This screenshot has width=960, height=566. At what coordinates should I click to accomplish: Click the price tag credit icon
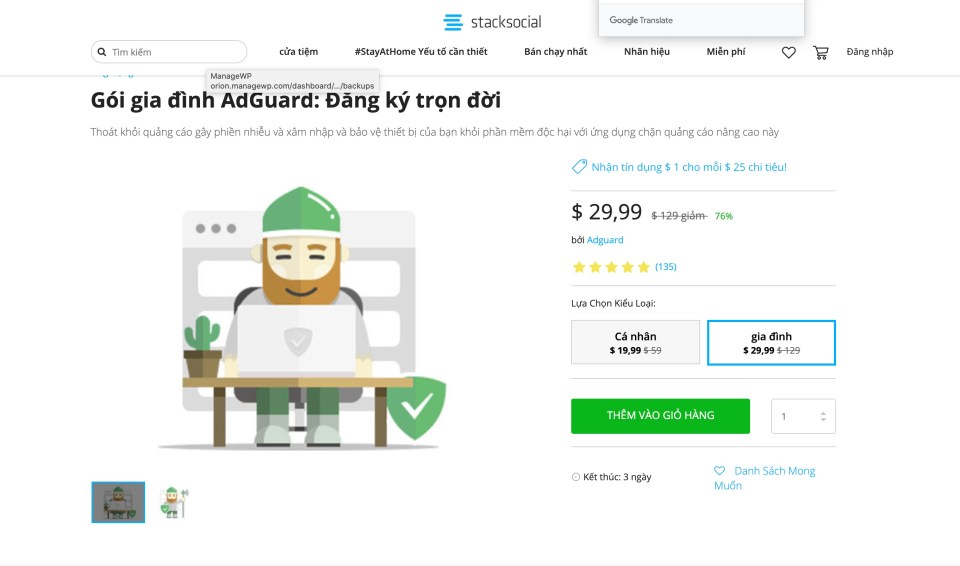[x=579, y=167]
